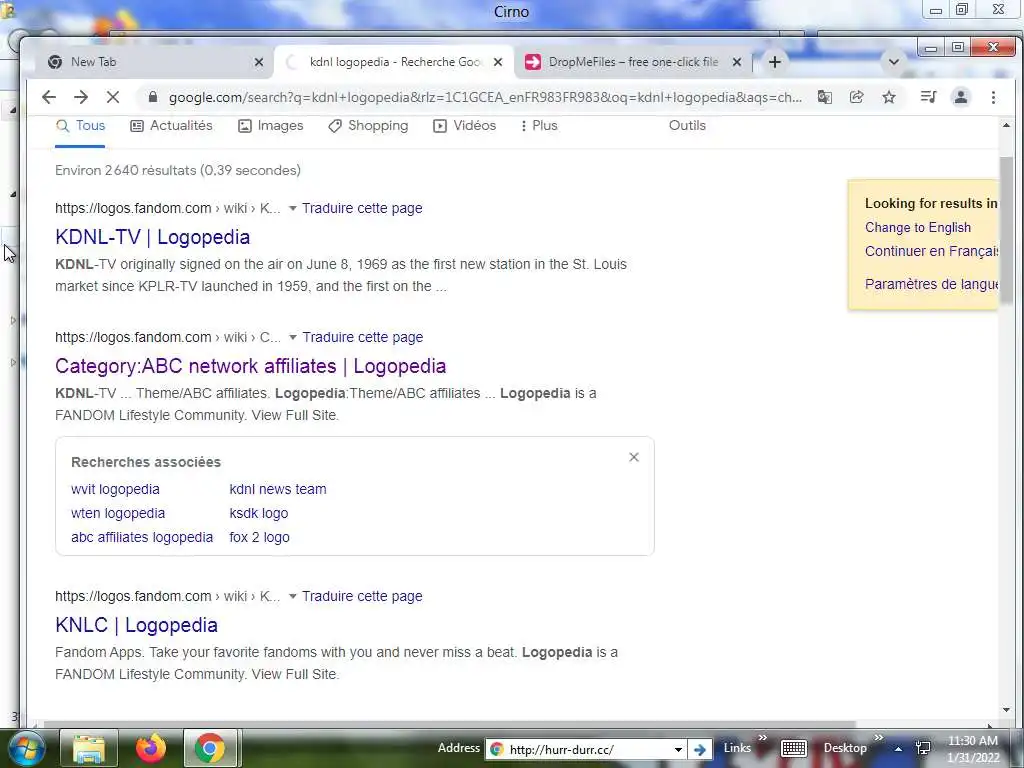Open the Actualités results tab

click(x=172, y=125)
